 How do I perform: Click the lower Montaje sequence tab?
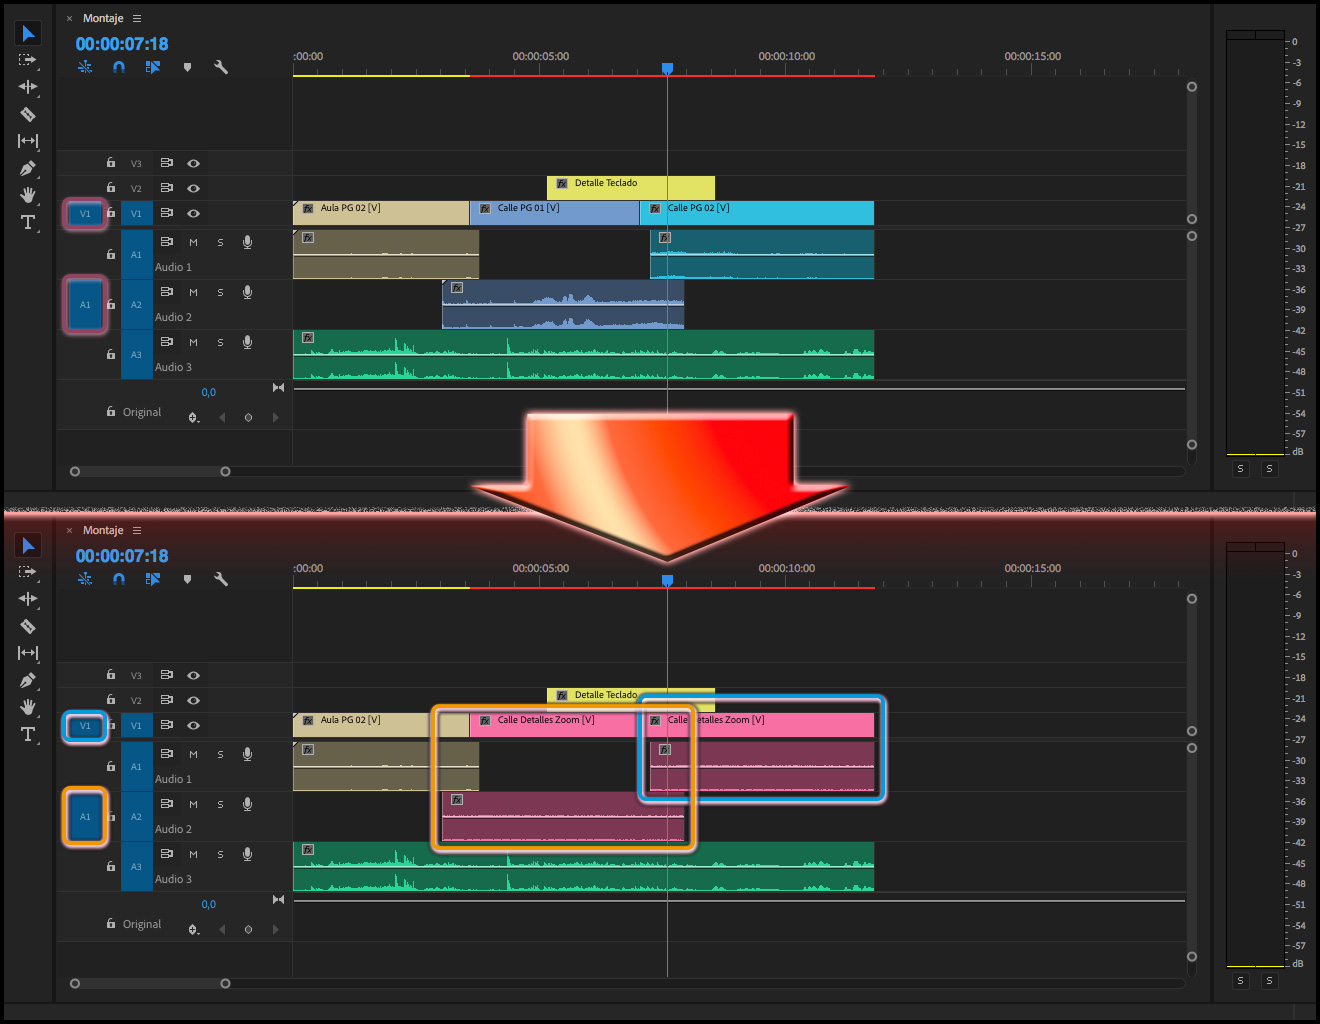click(x=103, y=530)
